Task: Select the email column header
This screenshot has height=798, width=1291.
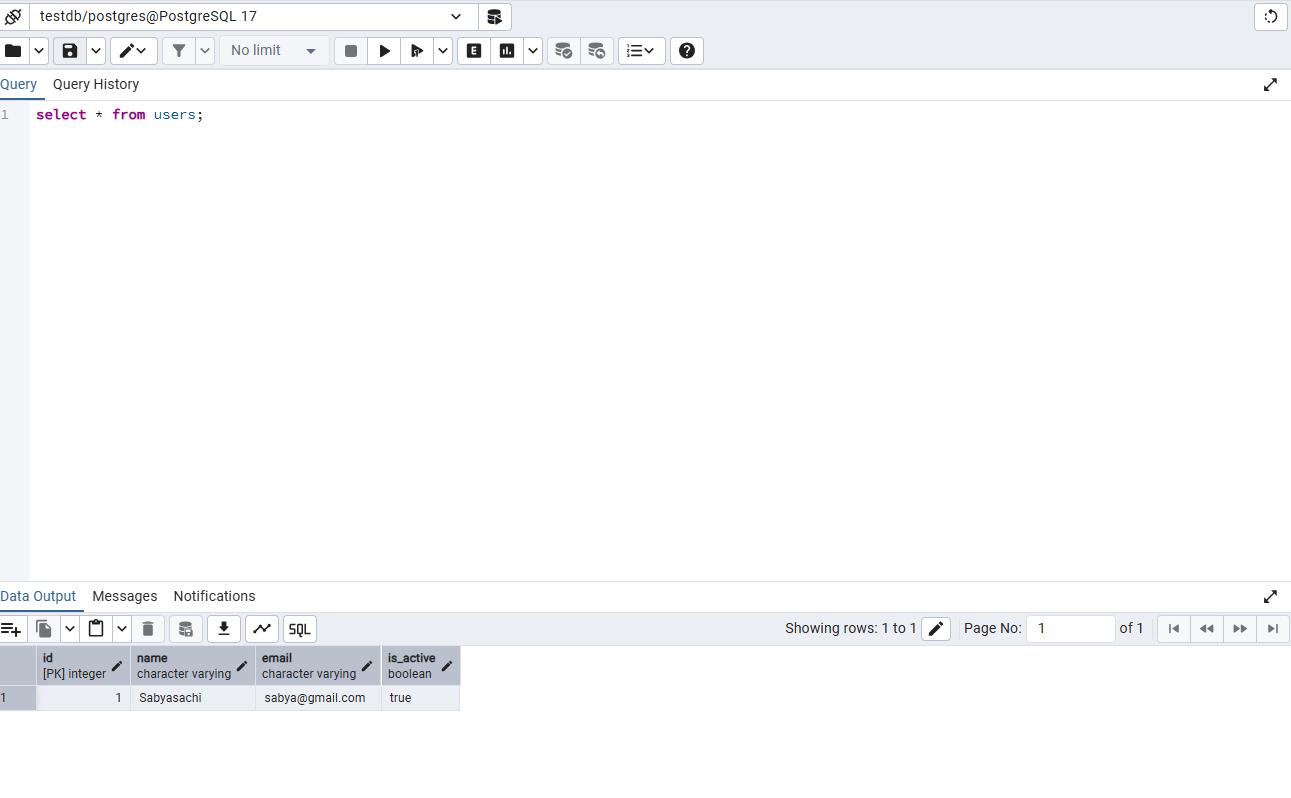Action: pos(318,666)
